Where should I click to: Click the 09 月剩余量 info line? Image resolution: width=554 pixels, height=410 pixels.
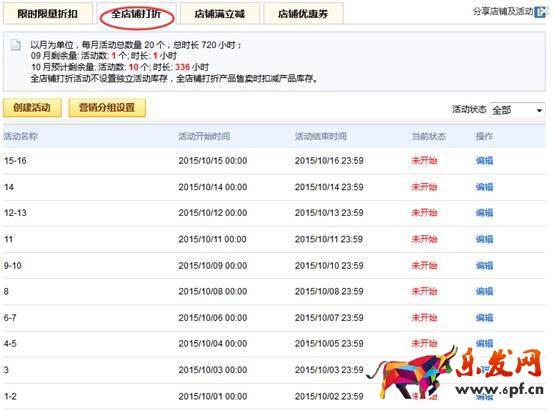104,56
